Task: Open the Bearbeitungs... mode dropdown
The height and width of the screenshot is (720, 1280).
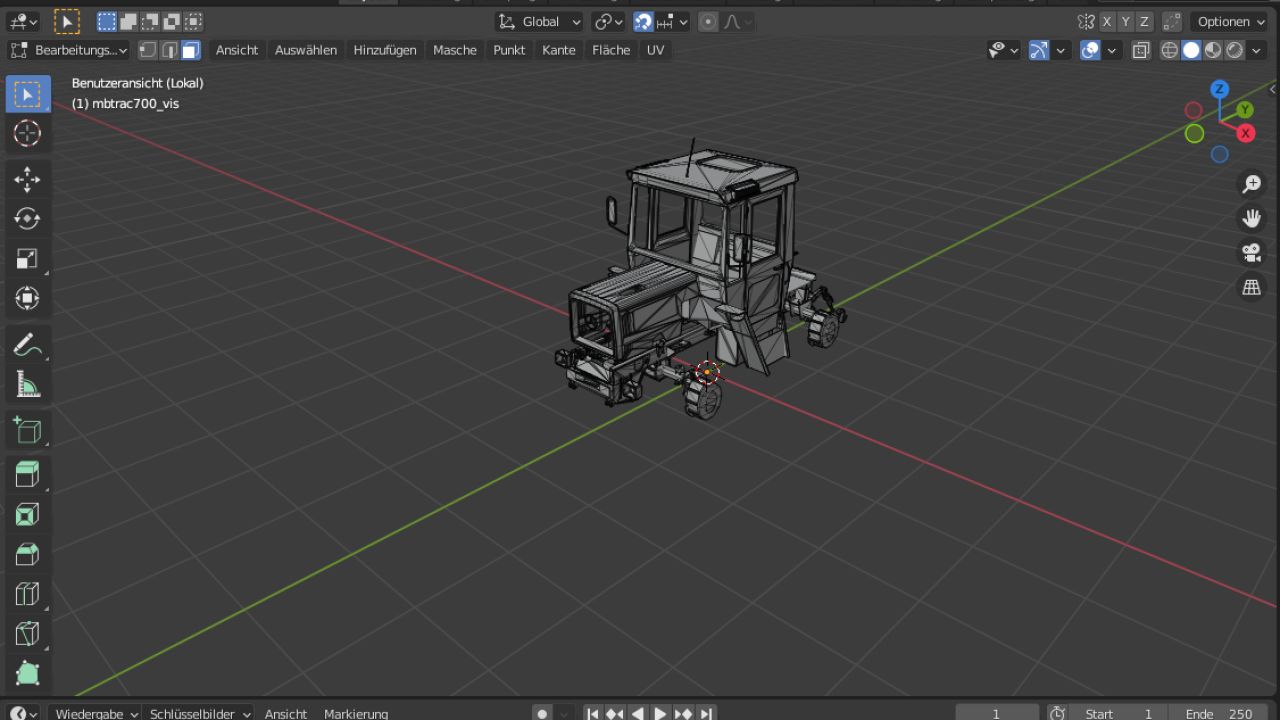Action: tap(69, 50)
